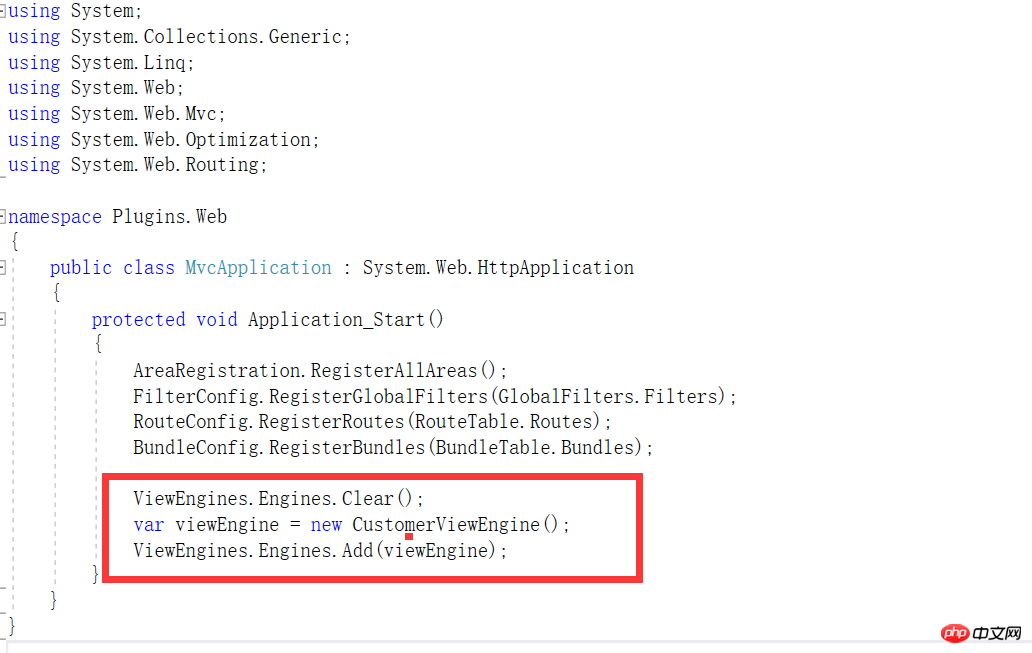Click 'using System.Web.Optimization;' line

pos(163,140)
